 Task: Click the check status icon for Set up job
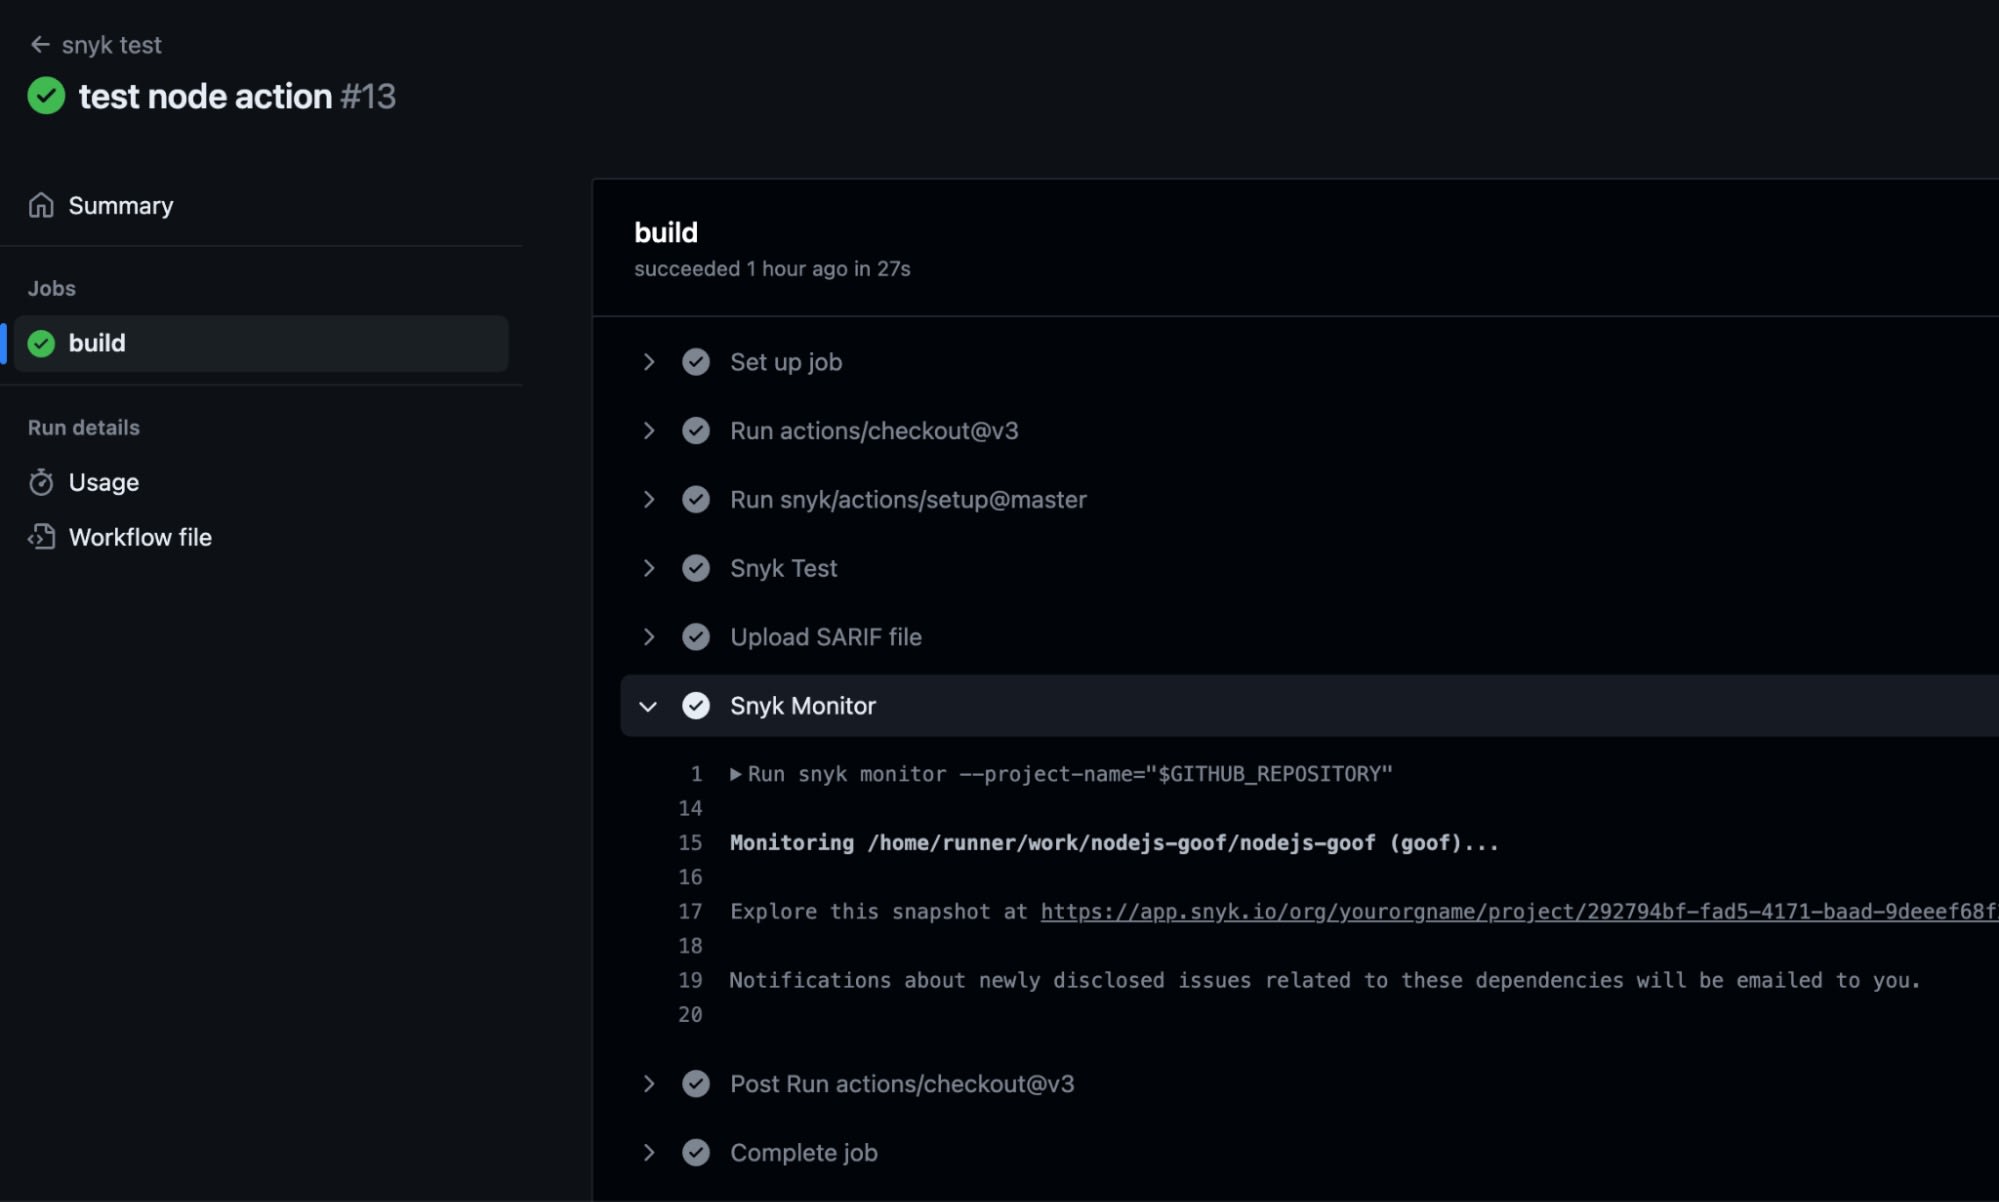(696, 362)
